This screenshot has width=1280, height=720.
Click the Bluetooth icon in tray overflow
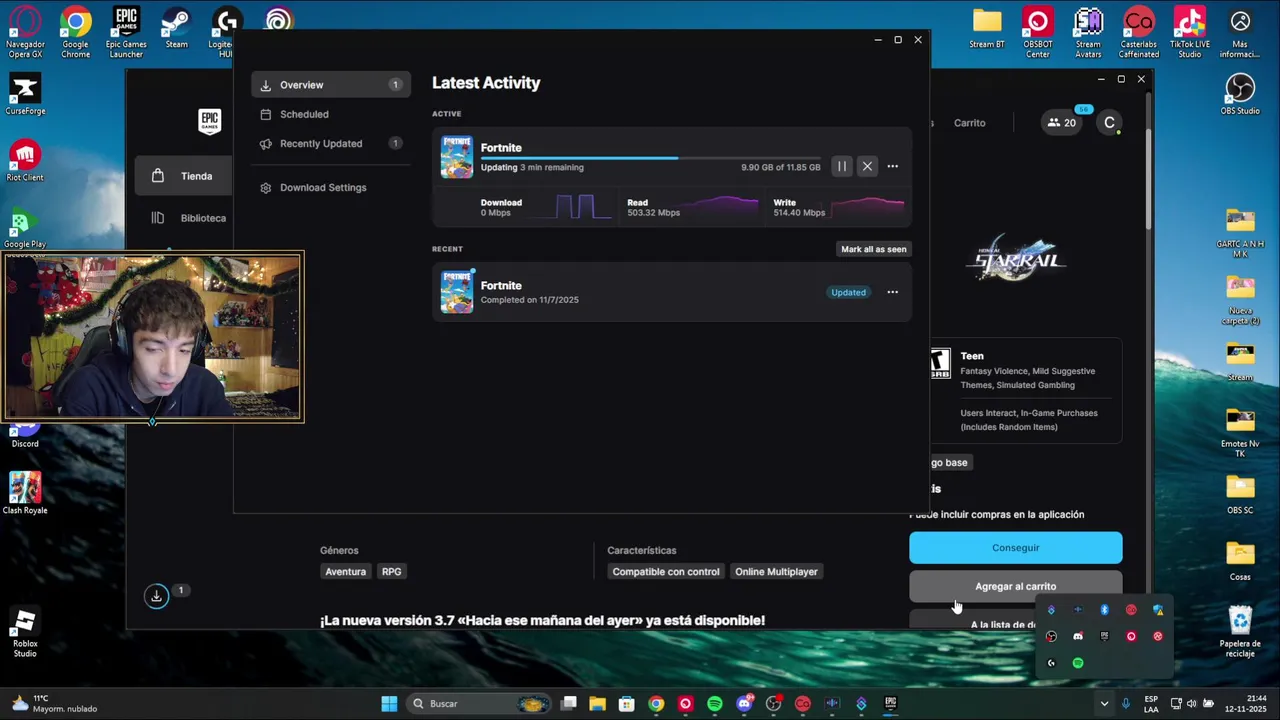1105,610
